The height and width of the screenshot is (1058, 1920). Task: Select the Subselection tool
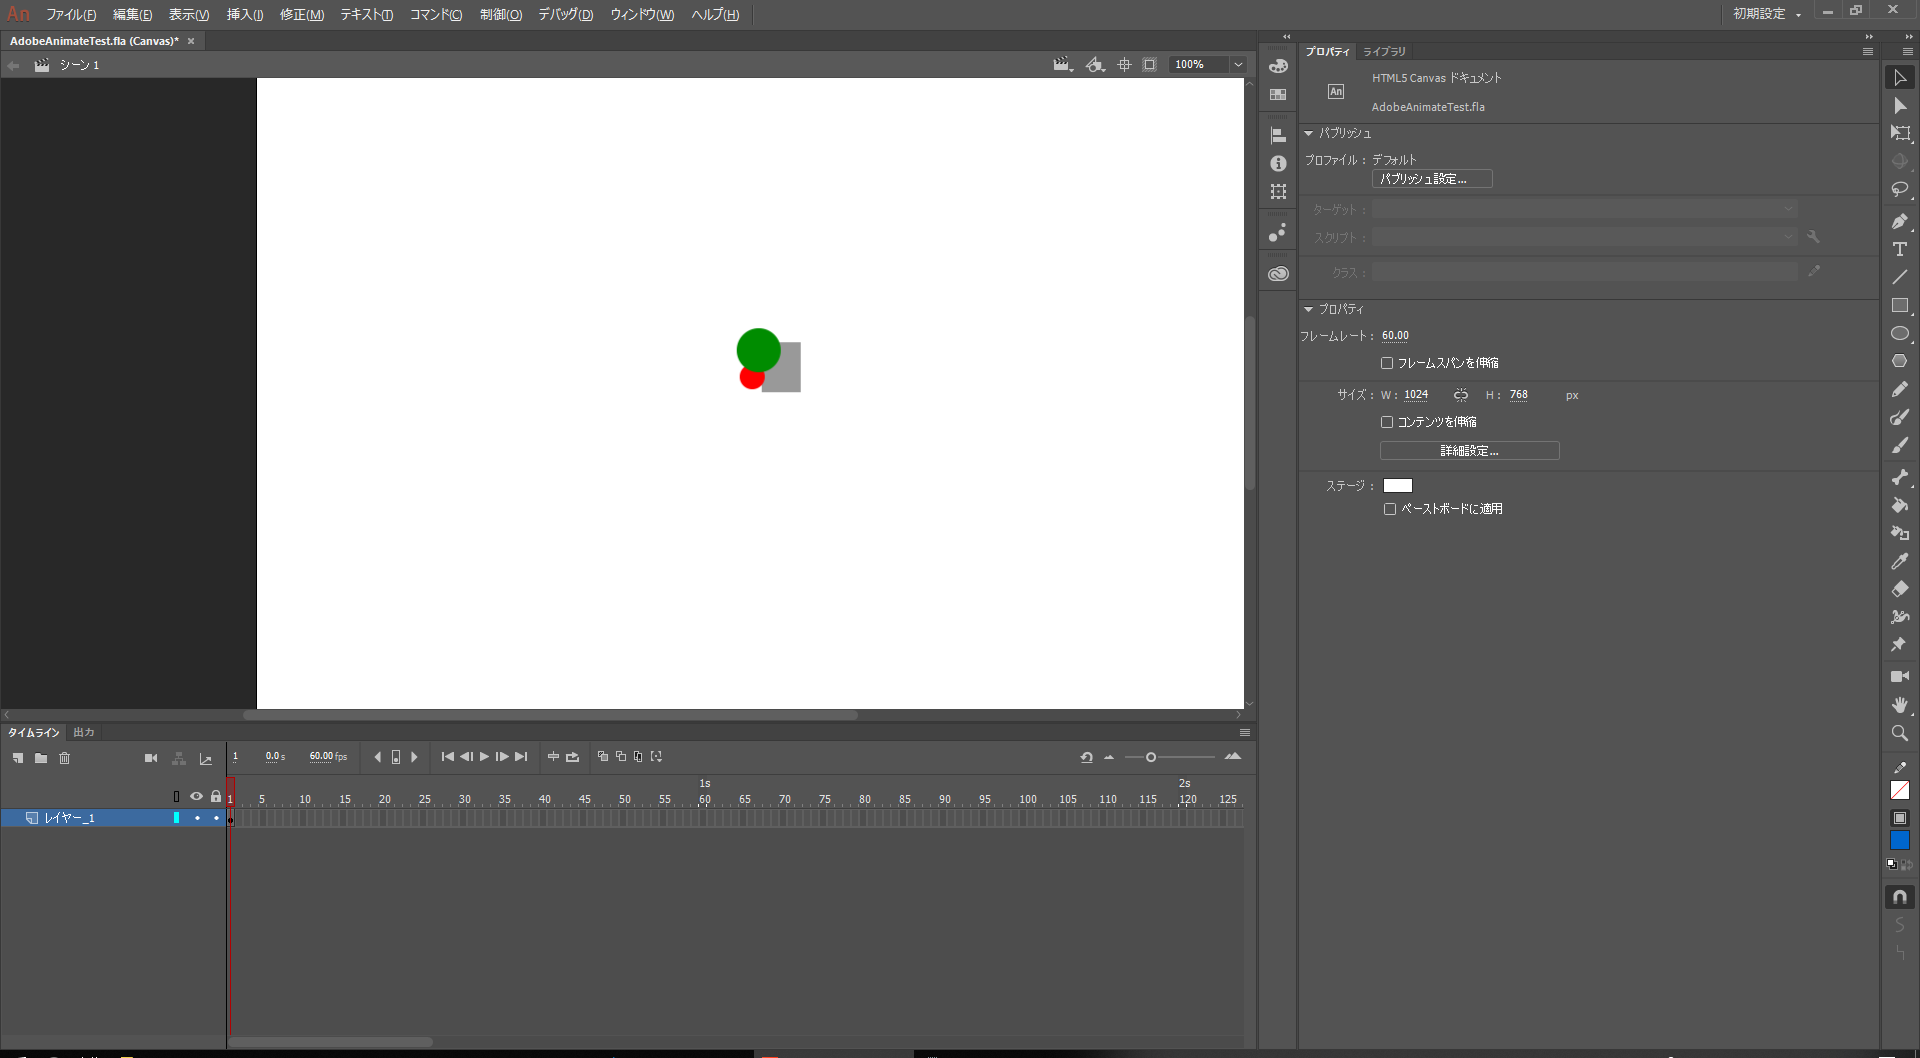click(1900, 106)
